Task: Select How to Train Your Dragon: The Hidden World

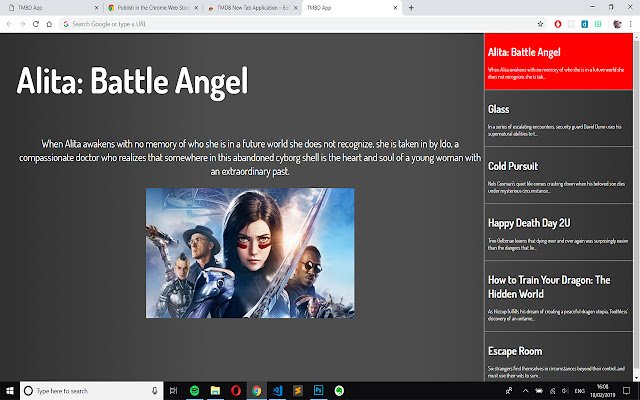Action: [x=558, y=296]
